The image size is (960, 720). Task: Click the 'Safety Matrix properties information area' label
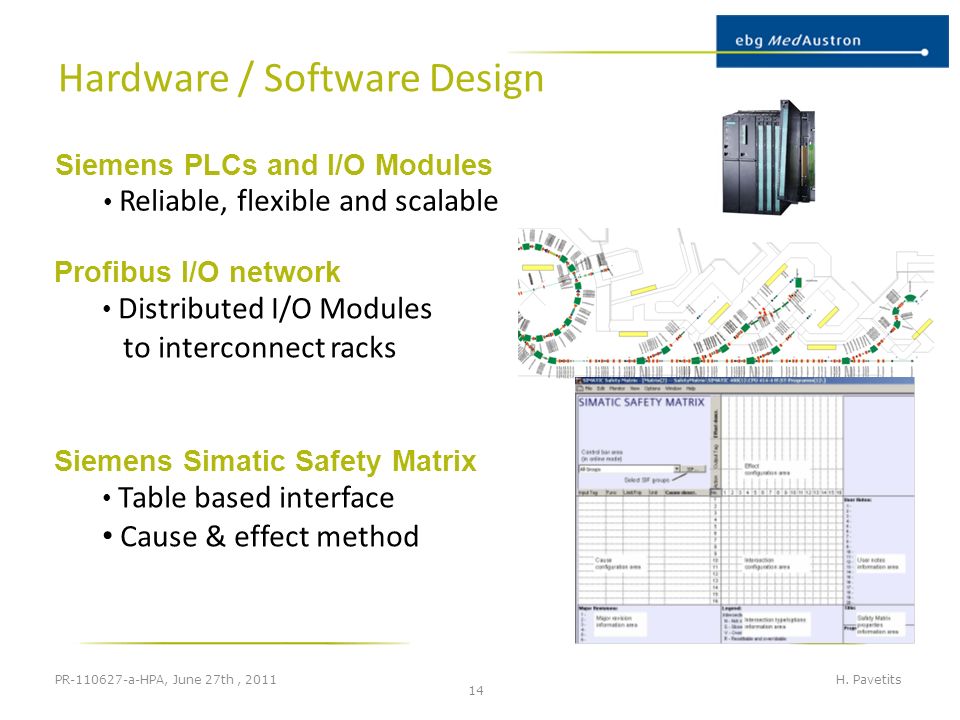[877, 624]
